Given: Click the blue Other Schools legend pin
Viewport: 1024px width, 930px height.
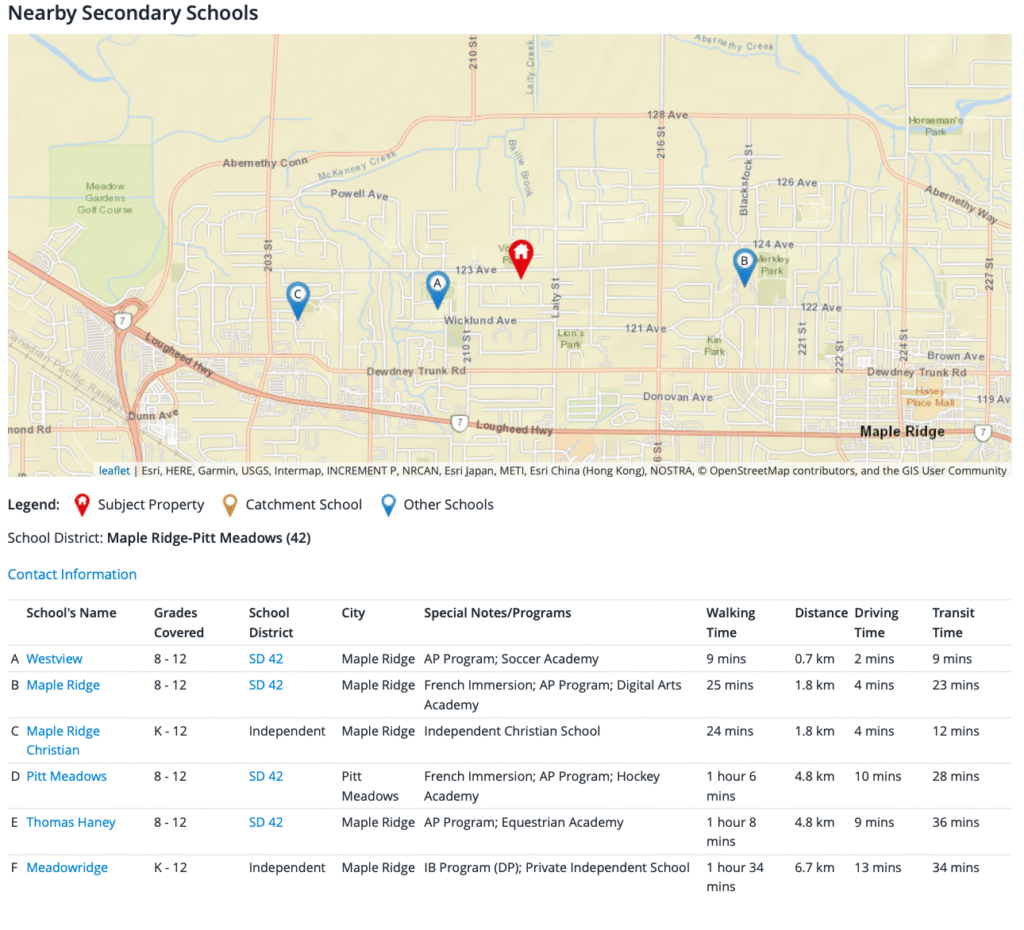Looking at the screenshot, I should click(389, 505).
